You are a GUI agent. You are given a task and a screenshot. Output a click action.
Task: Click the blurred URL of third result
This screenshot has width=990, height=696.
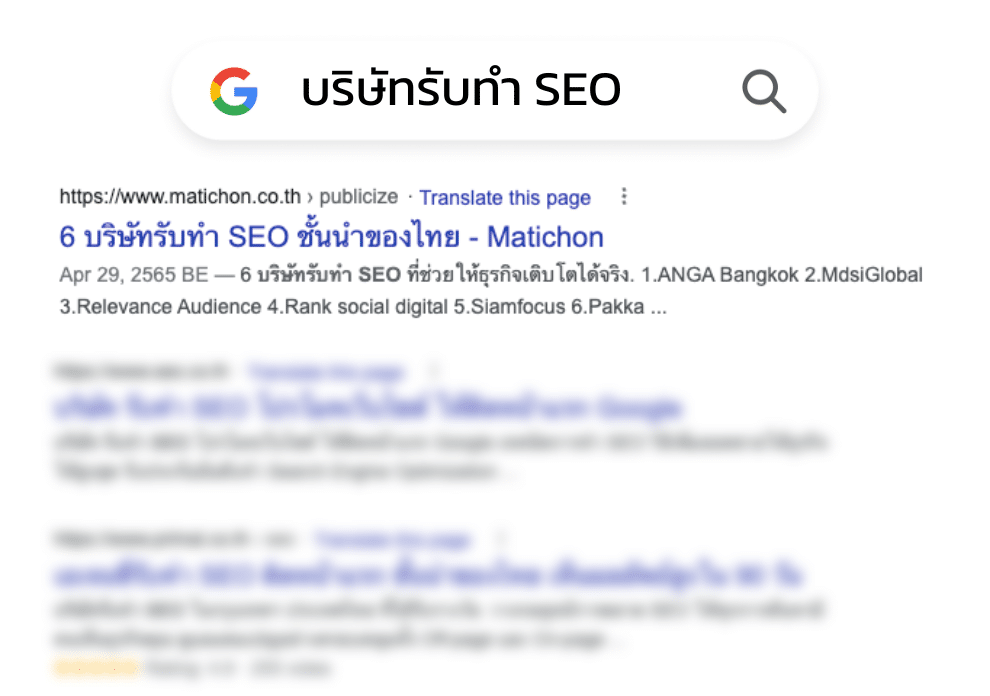click(176, 539)
